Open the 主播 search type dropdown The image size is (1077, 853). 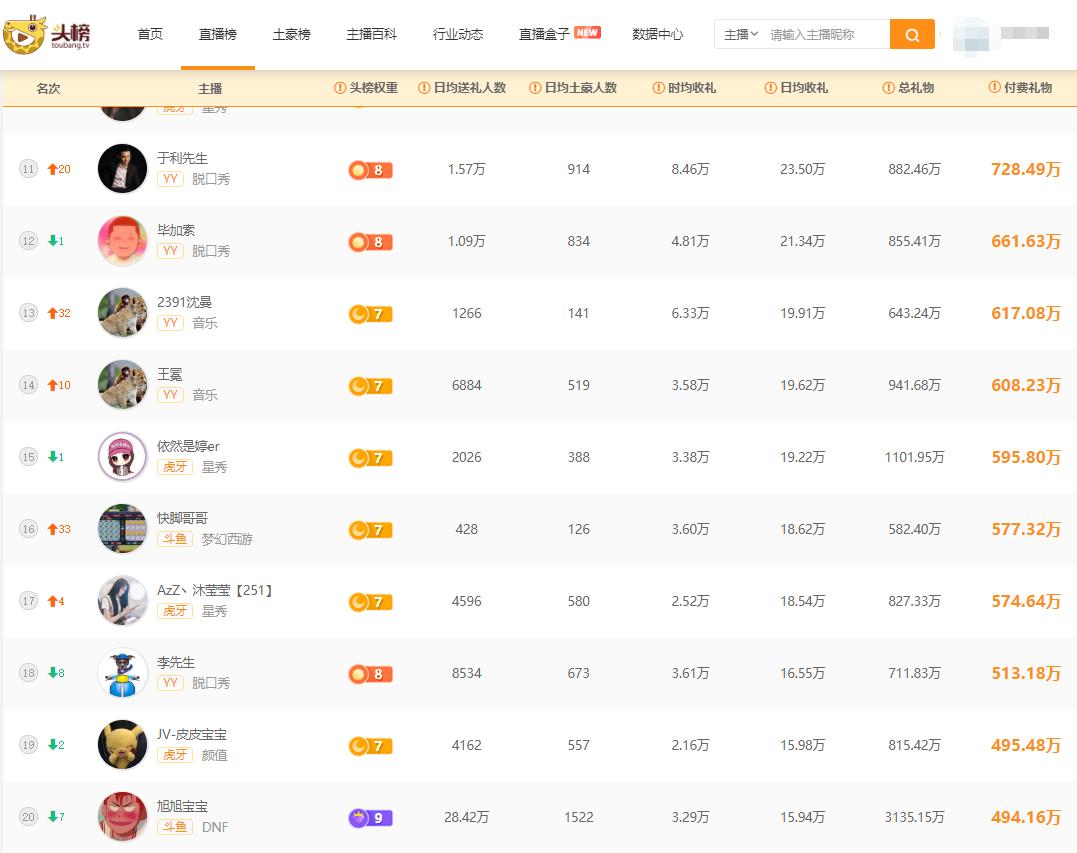740,34
